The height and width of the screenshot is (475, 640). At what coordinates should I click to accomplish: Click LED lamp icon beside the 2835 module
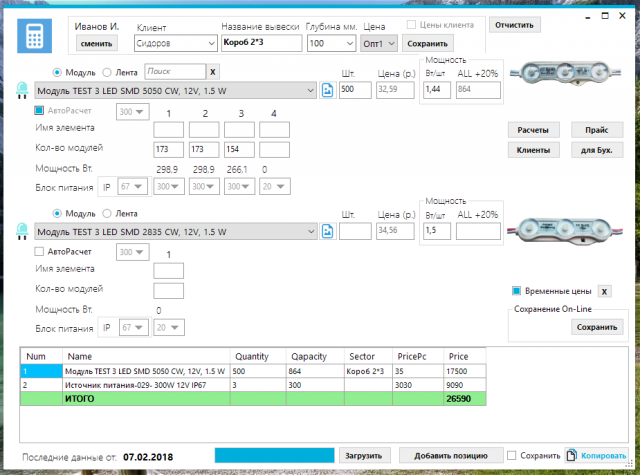pos(22,231)
